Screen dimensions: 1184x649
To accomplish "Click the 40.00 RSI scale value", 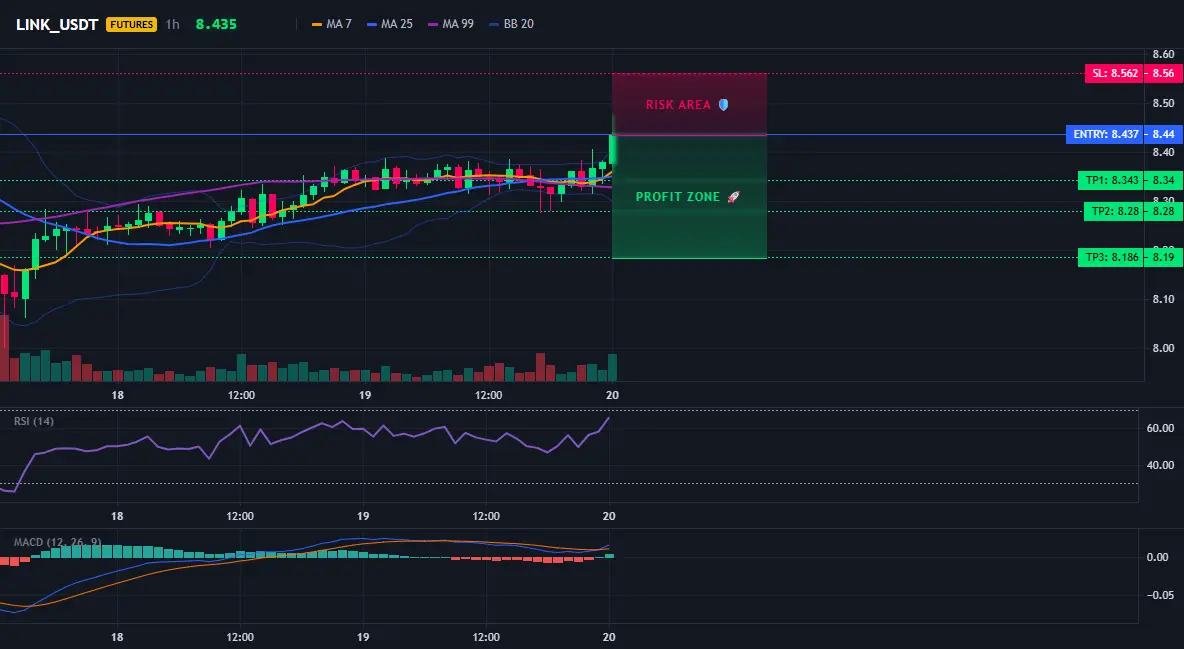I will [x=1161, y=465].
